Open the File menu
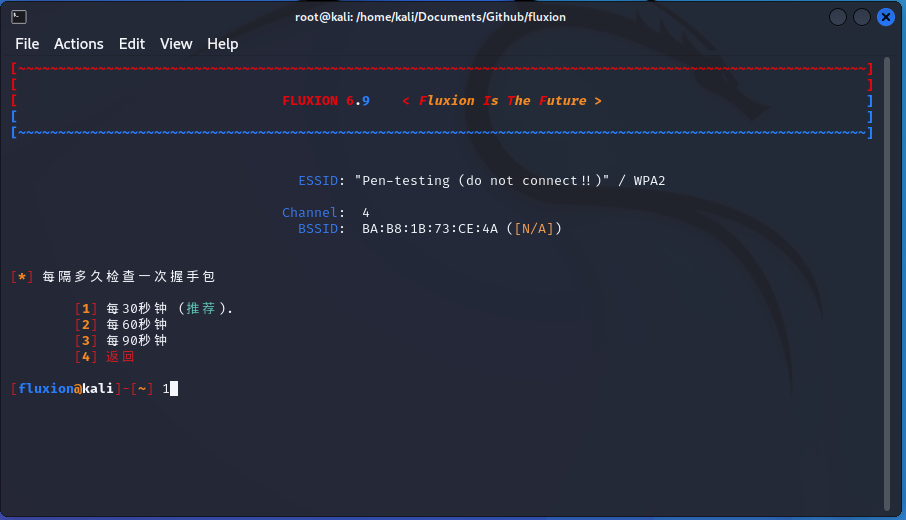Viewport: 906px width, 520px height. [27, 44]
